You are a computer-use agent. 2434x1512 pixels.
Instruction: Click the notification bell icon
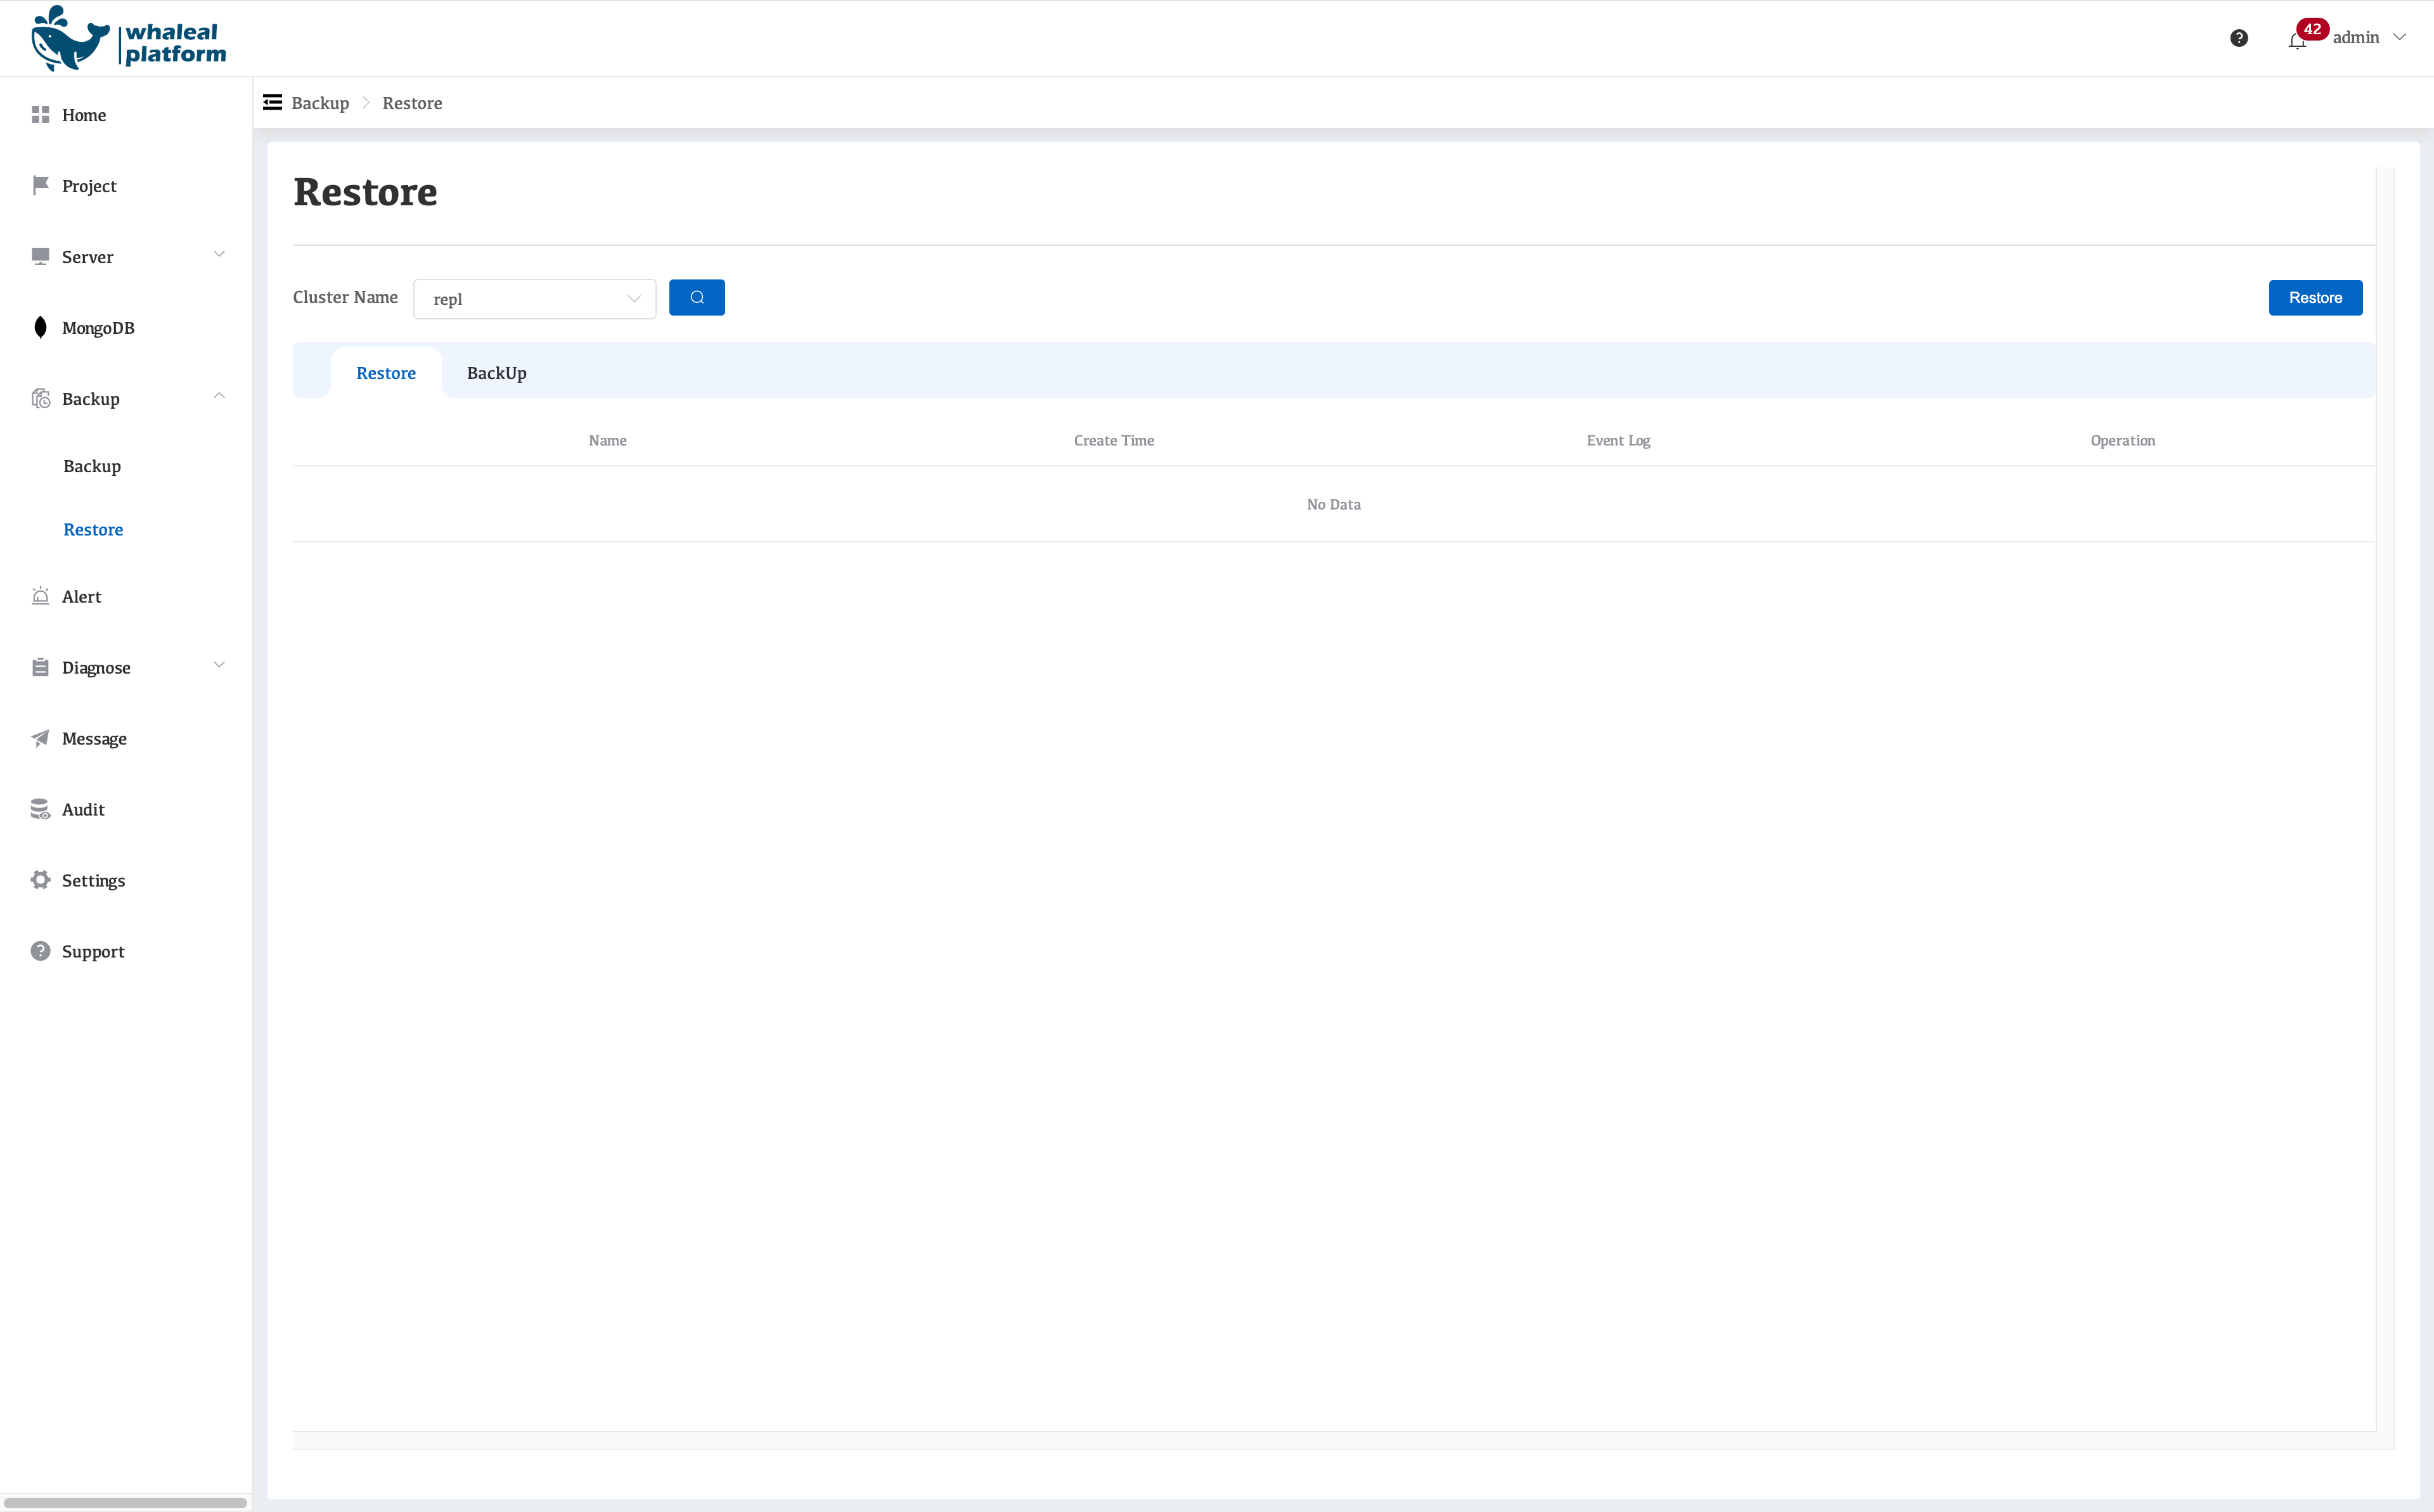click(2296, 41)
